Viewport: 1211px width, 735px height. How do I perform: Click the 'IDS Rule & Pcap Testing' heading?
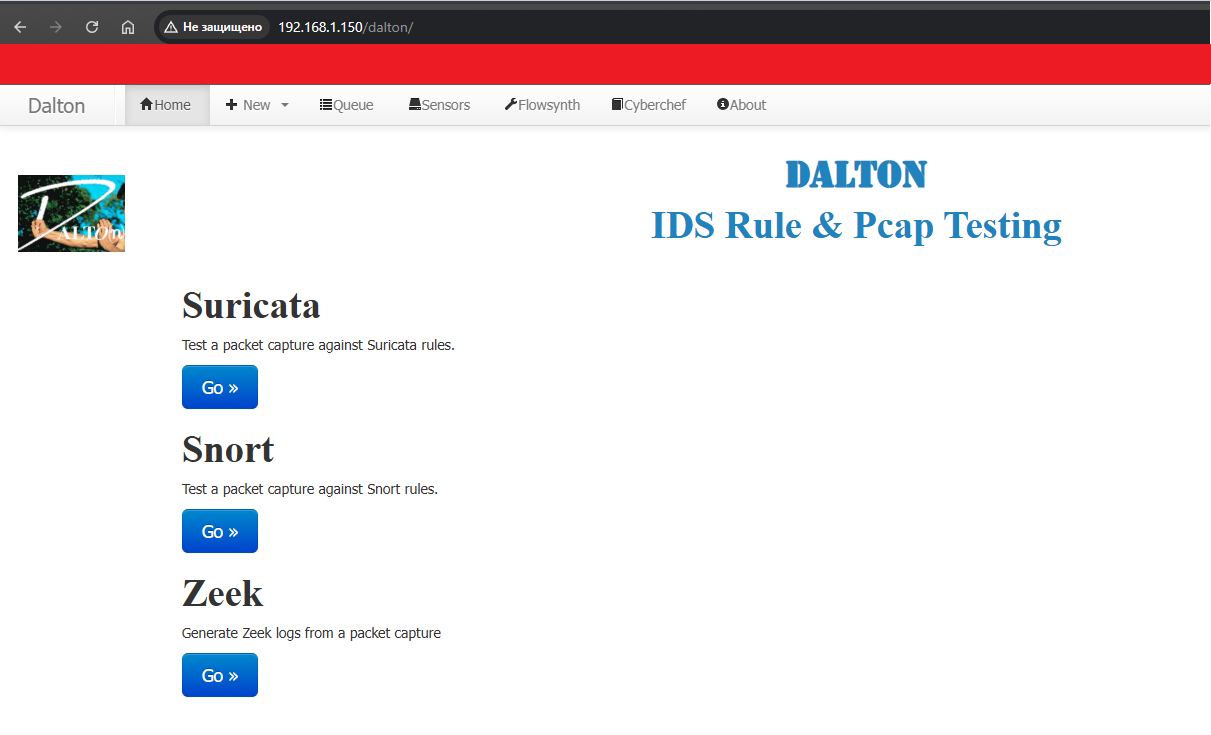point(856,225)
